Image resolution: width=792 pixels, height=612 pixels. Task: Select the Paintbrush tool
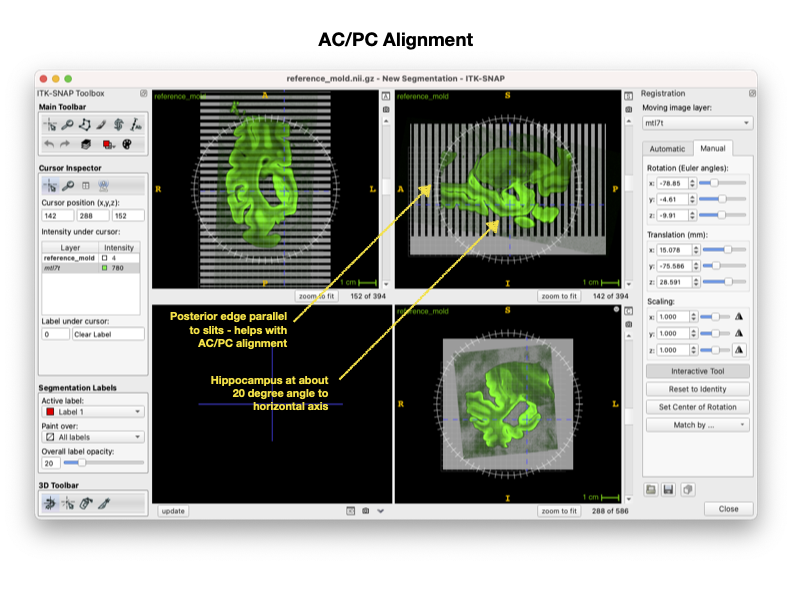102,124
